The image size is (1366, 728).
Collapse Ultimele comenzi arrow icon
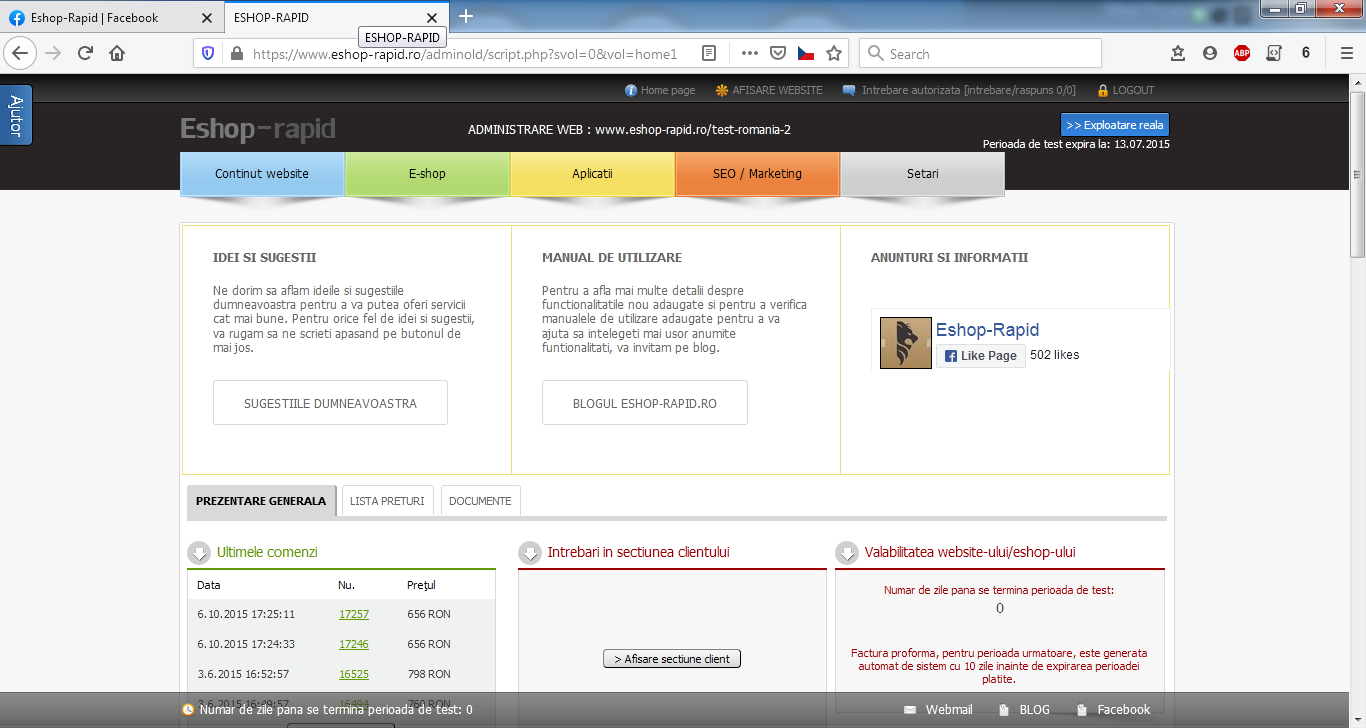pyautogui.click(x=200, y=553)
